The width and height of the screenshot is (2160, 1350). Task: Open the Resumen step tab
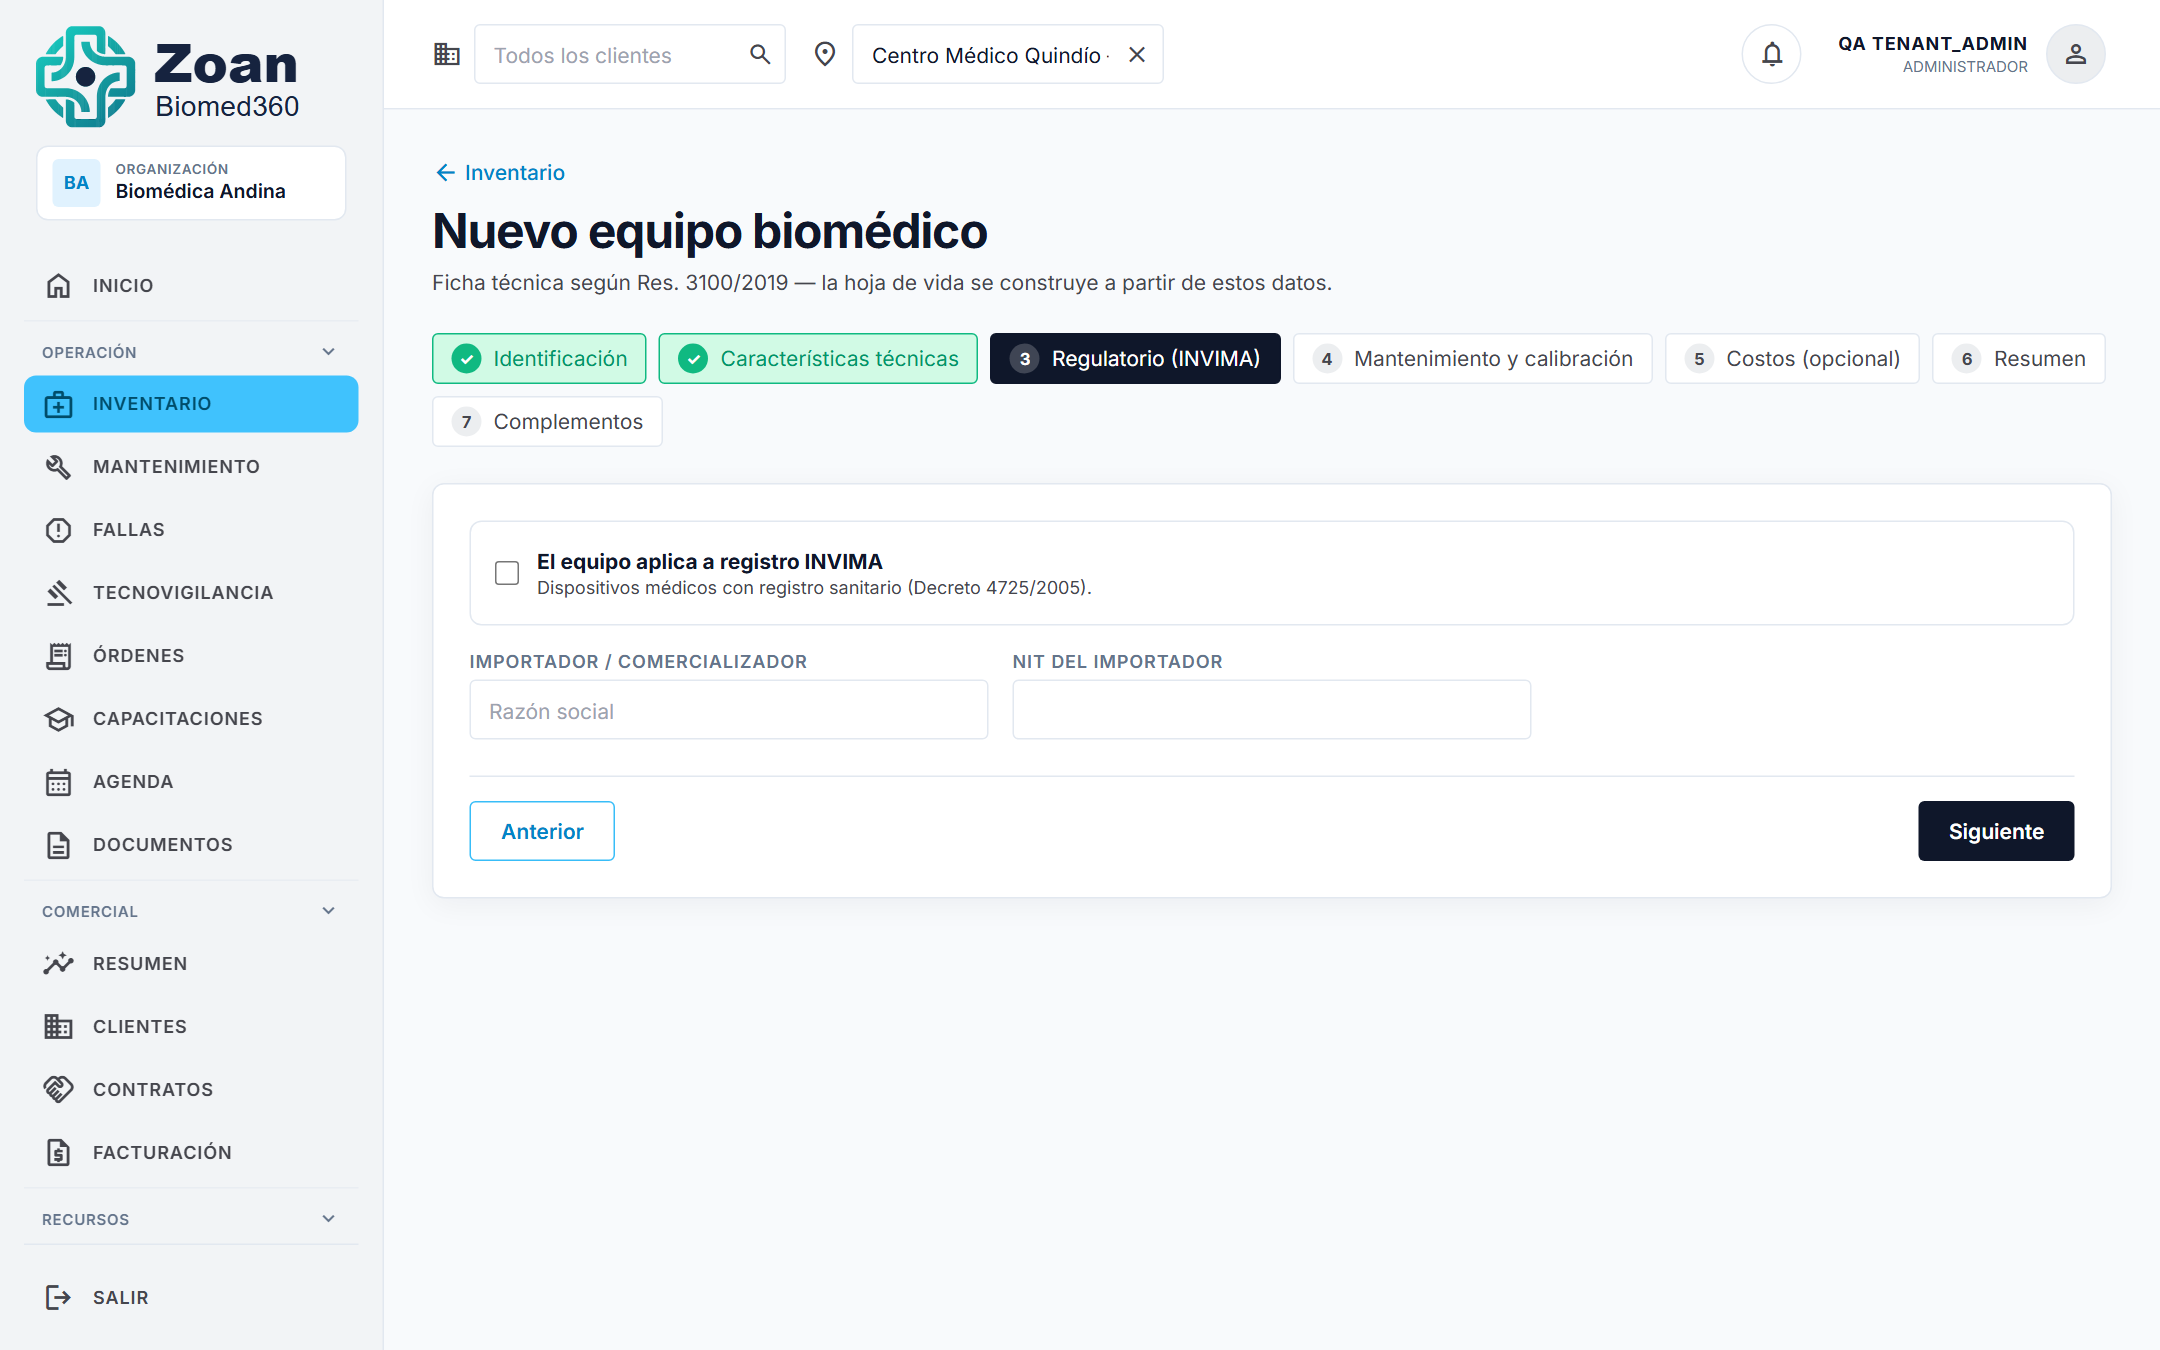coord(2019,359)
